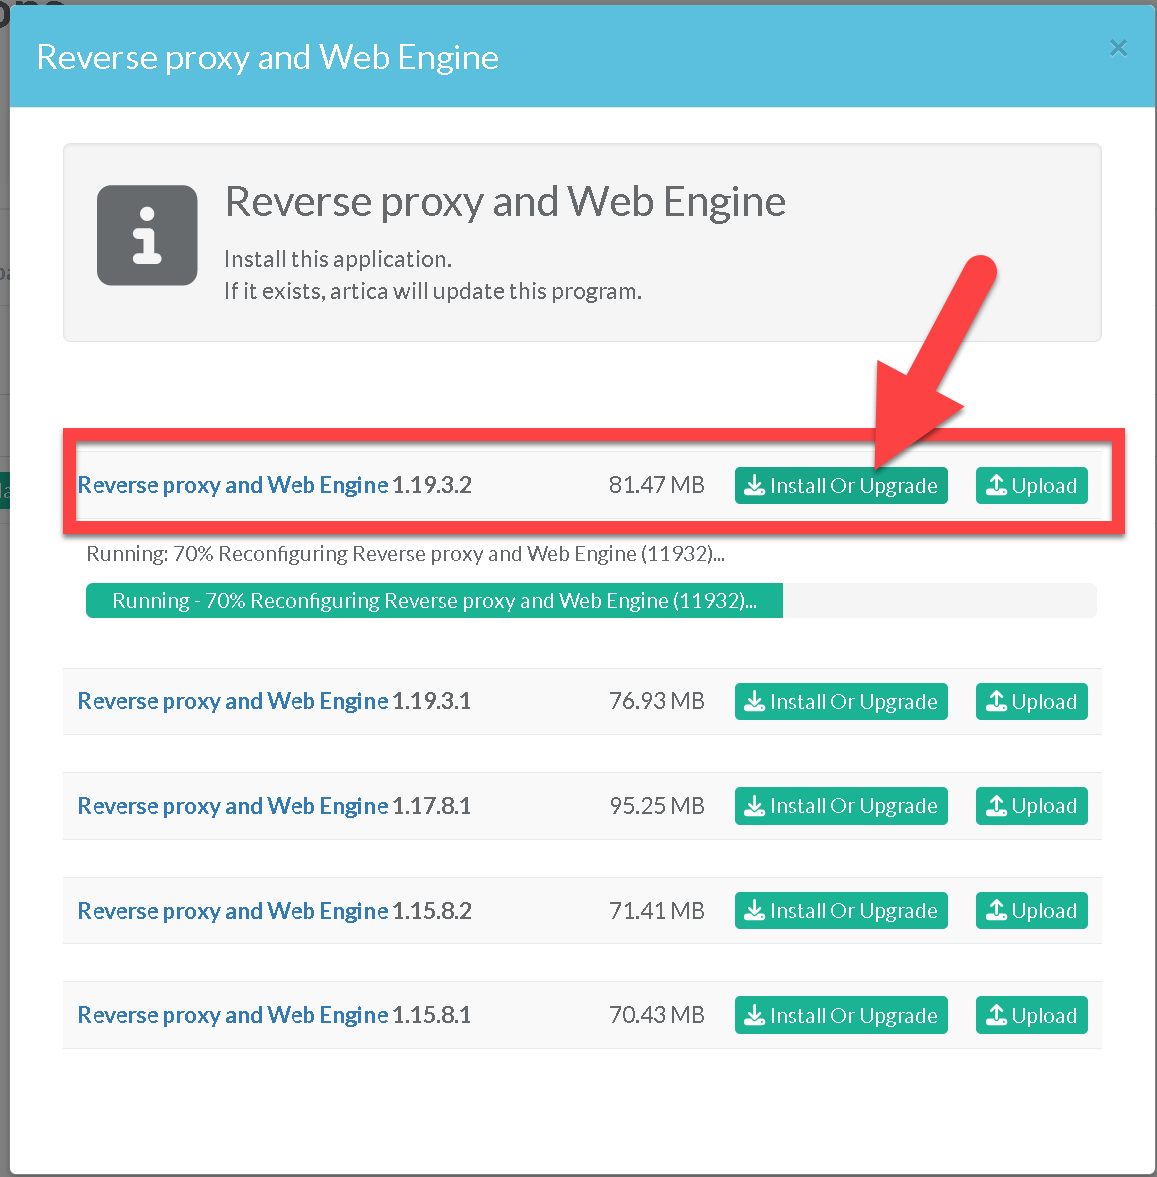Click the info icon in the header panel

[x=147, y=235]
